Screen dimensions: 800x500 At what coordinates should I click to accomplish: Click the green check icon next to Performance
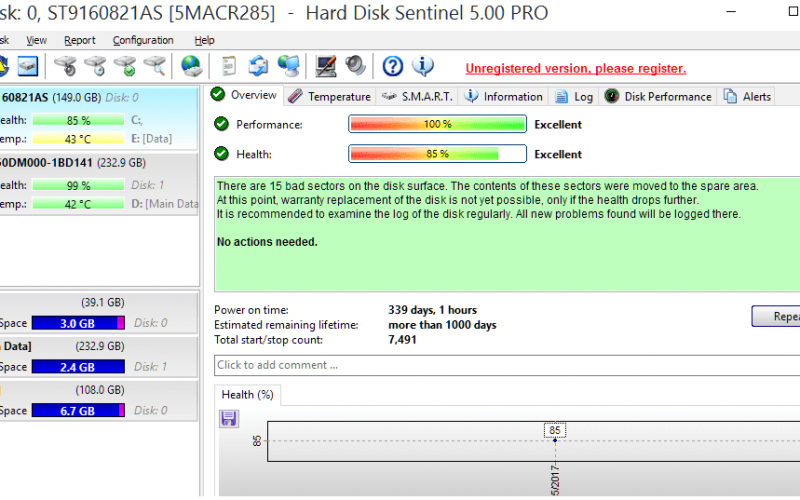221,124
